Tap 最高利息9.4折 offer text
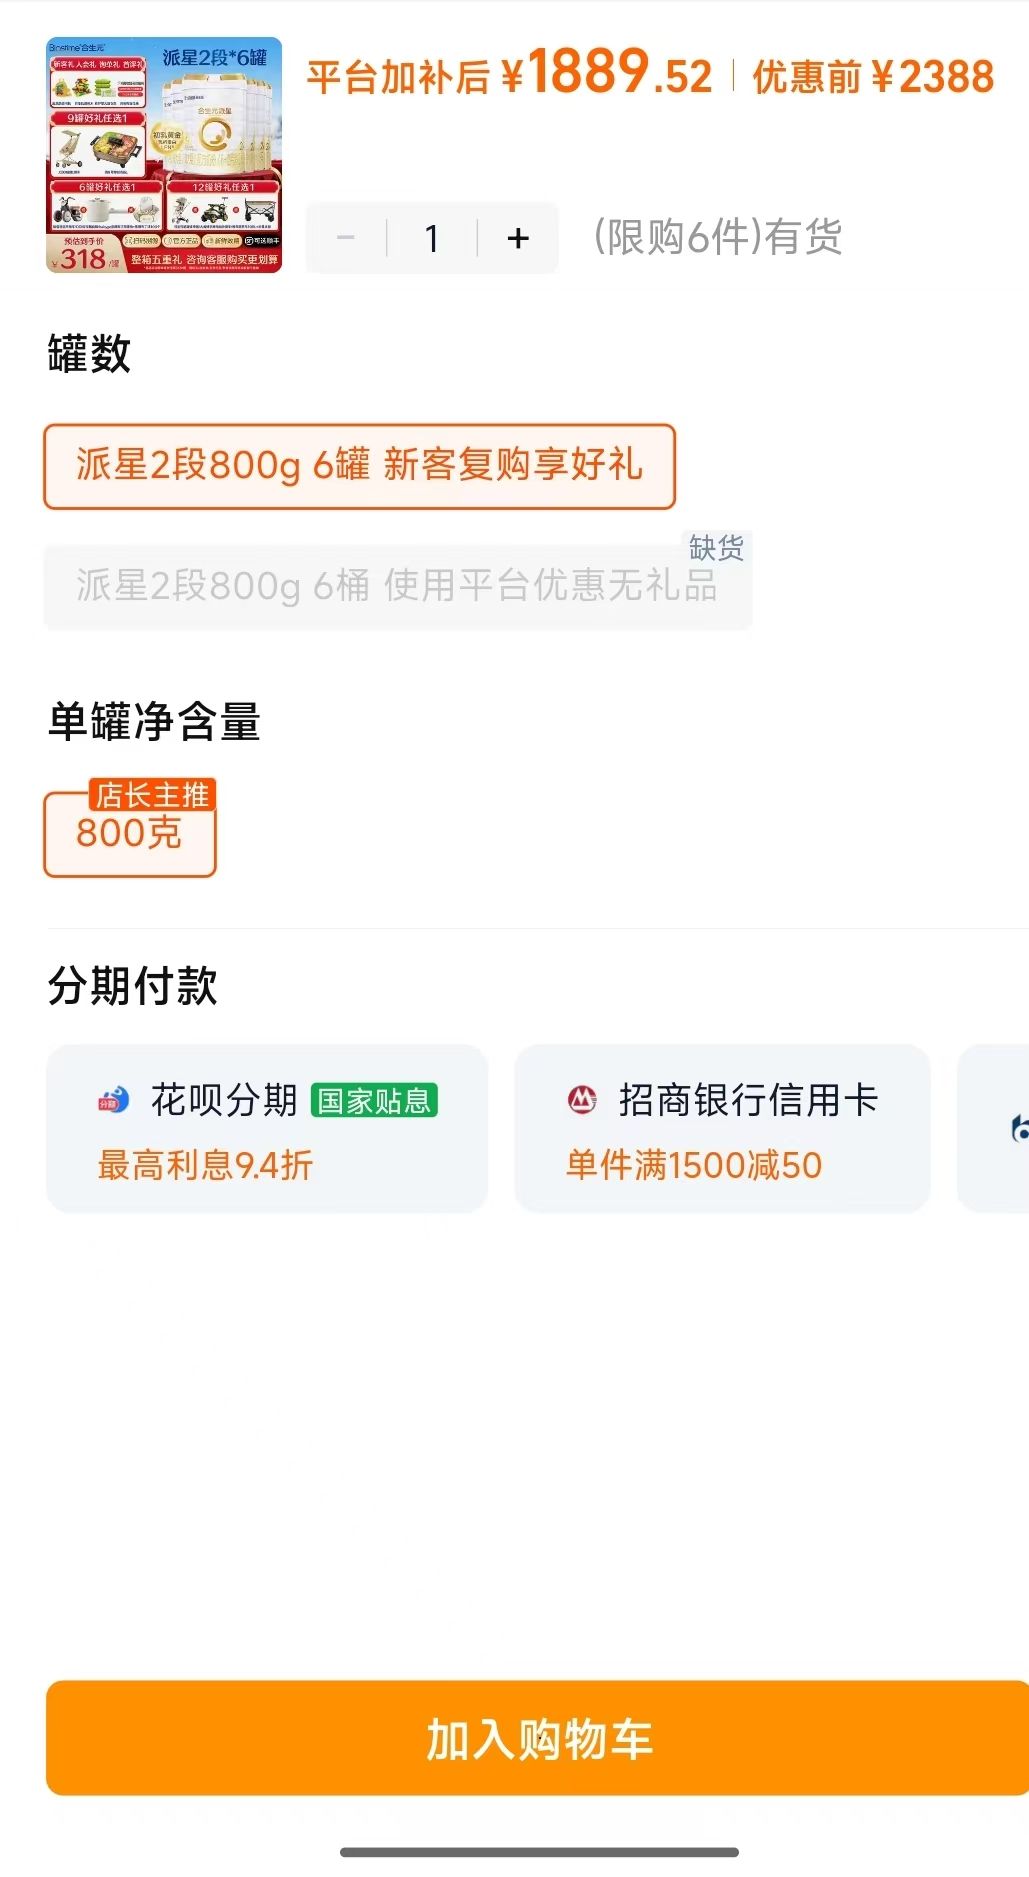 [x=205, y=1165]
